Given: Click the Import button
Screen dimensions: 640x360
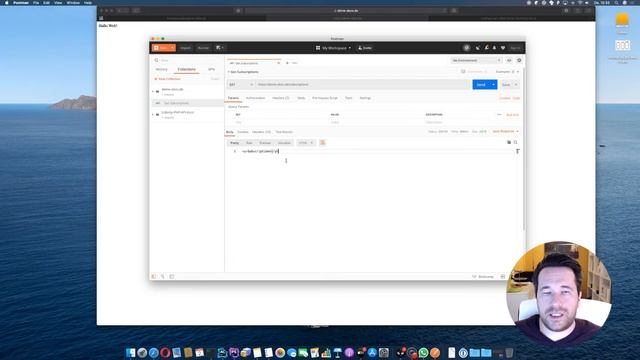Looking at the screenshot, I should pyautogui.click(x=185, y=48).
